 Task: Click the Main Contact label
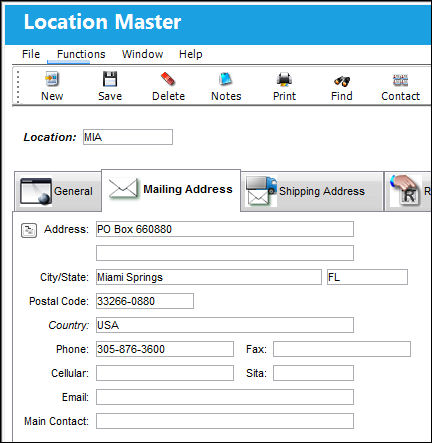pos(56,421)
